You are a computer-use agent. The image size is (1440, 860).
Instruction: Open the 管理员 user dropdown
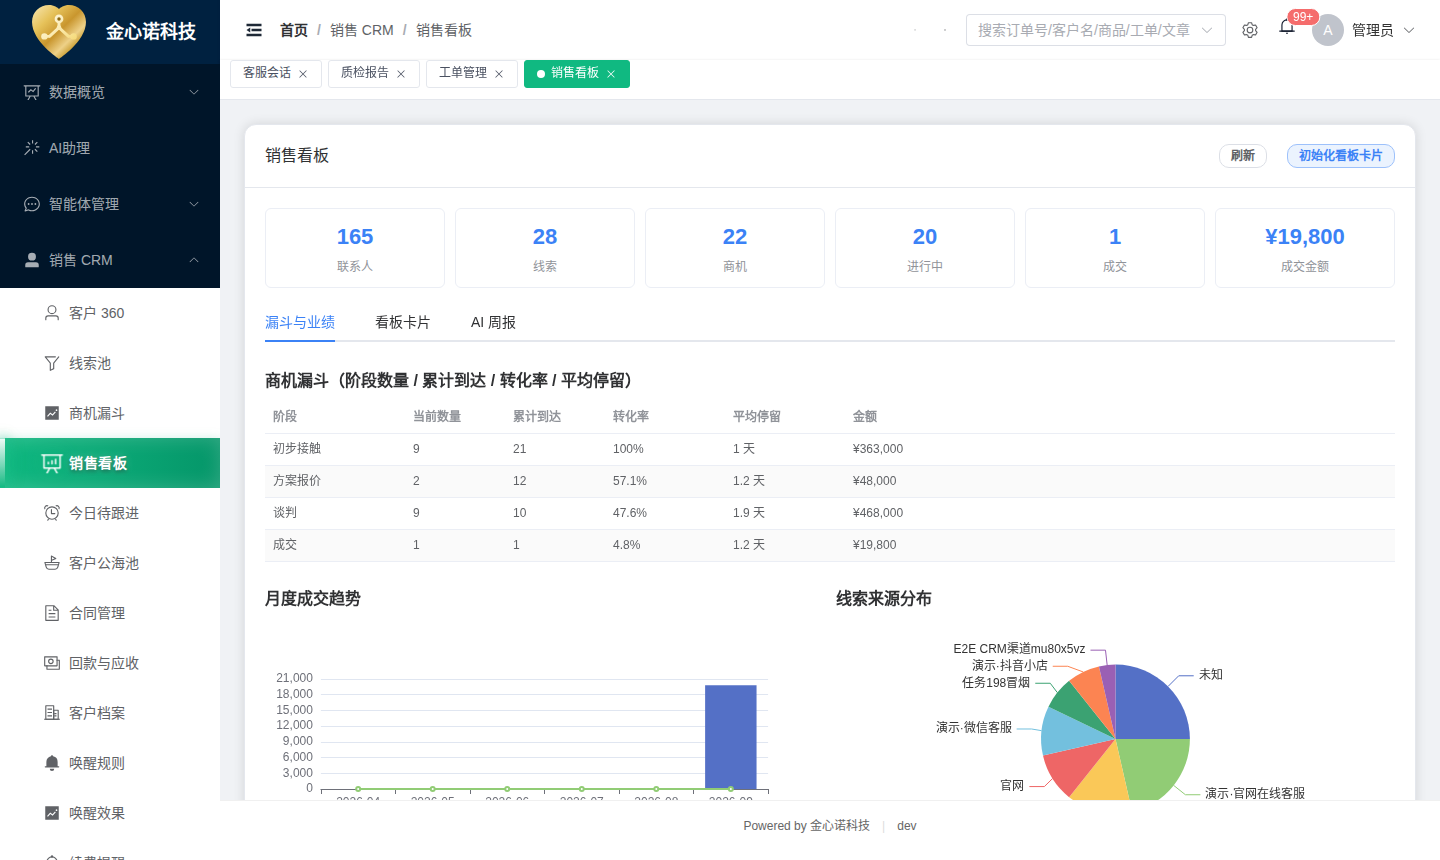[1365, 30]
